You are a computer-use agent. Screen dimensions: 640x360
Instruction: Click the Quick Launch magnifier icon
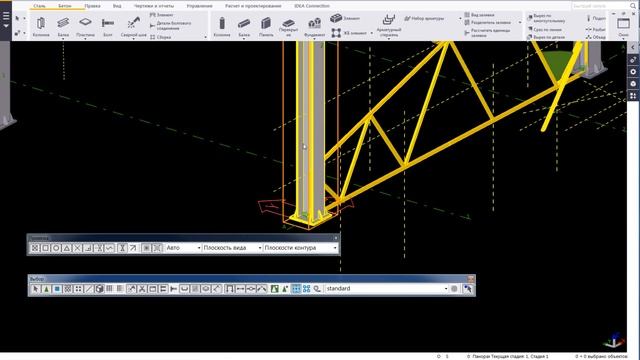633,6
